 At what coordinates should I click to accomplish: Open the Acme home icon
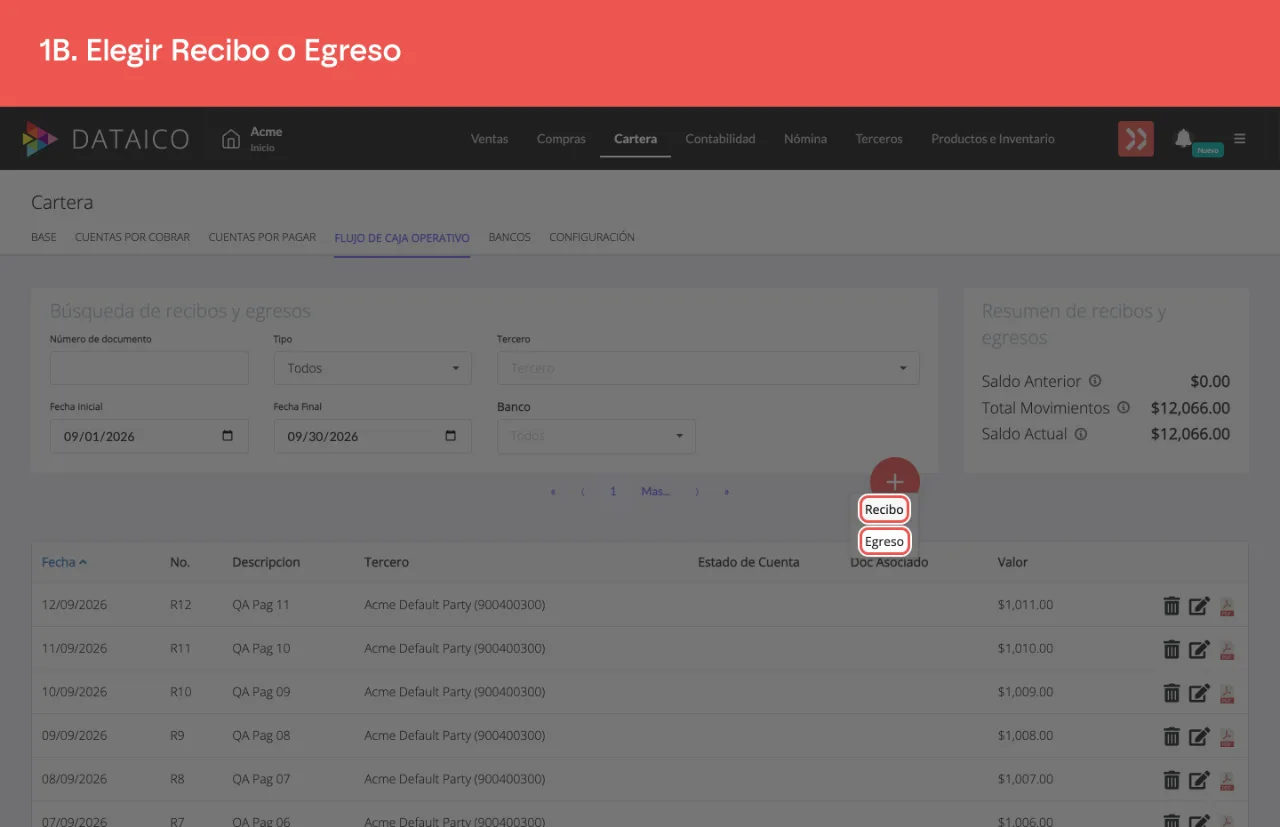coord(231,139)
